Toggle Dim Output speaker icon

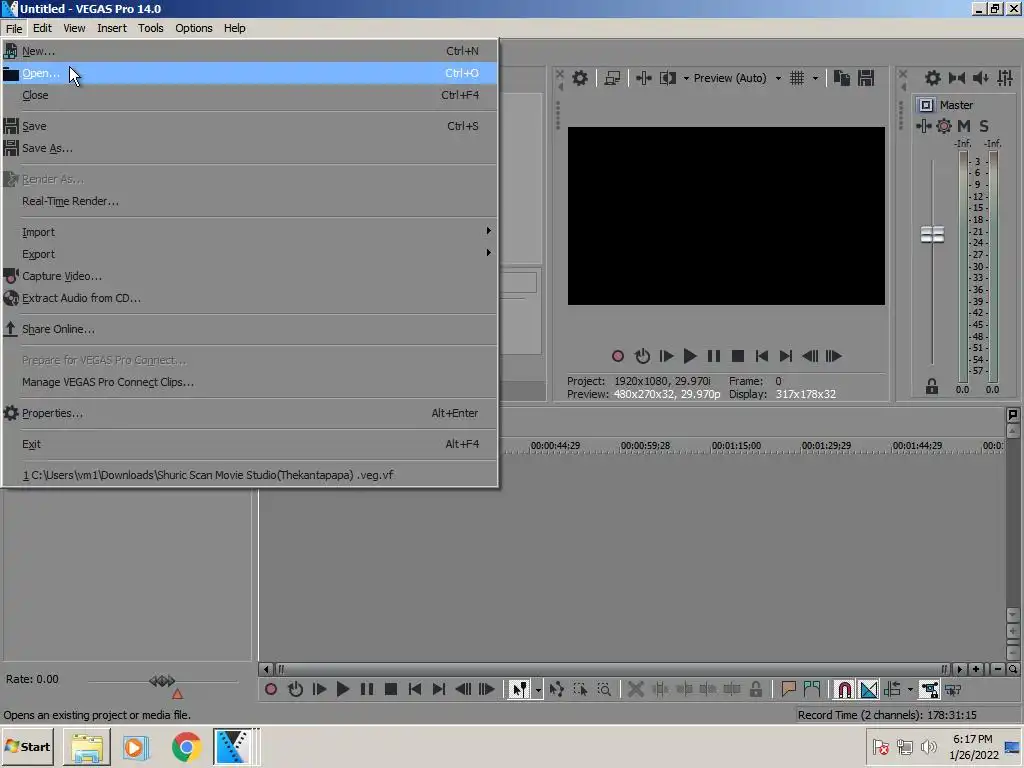[980, 78]
